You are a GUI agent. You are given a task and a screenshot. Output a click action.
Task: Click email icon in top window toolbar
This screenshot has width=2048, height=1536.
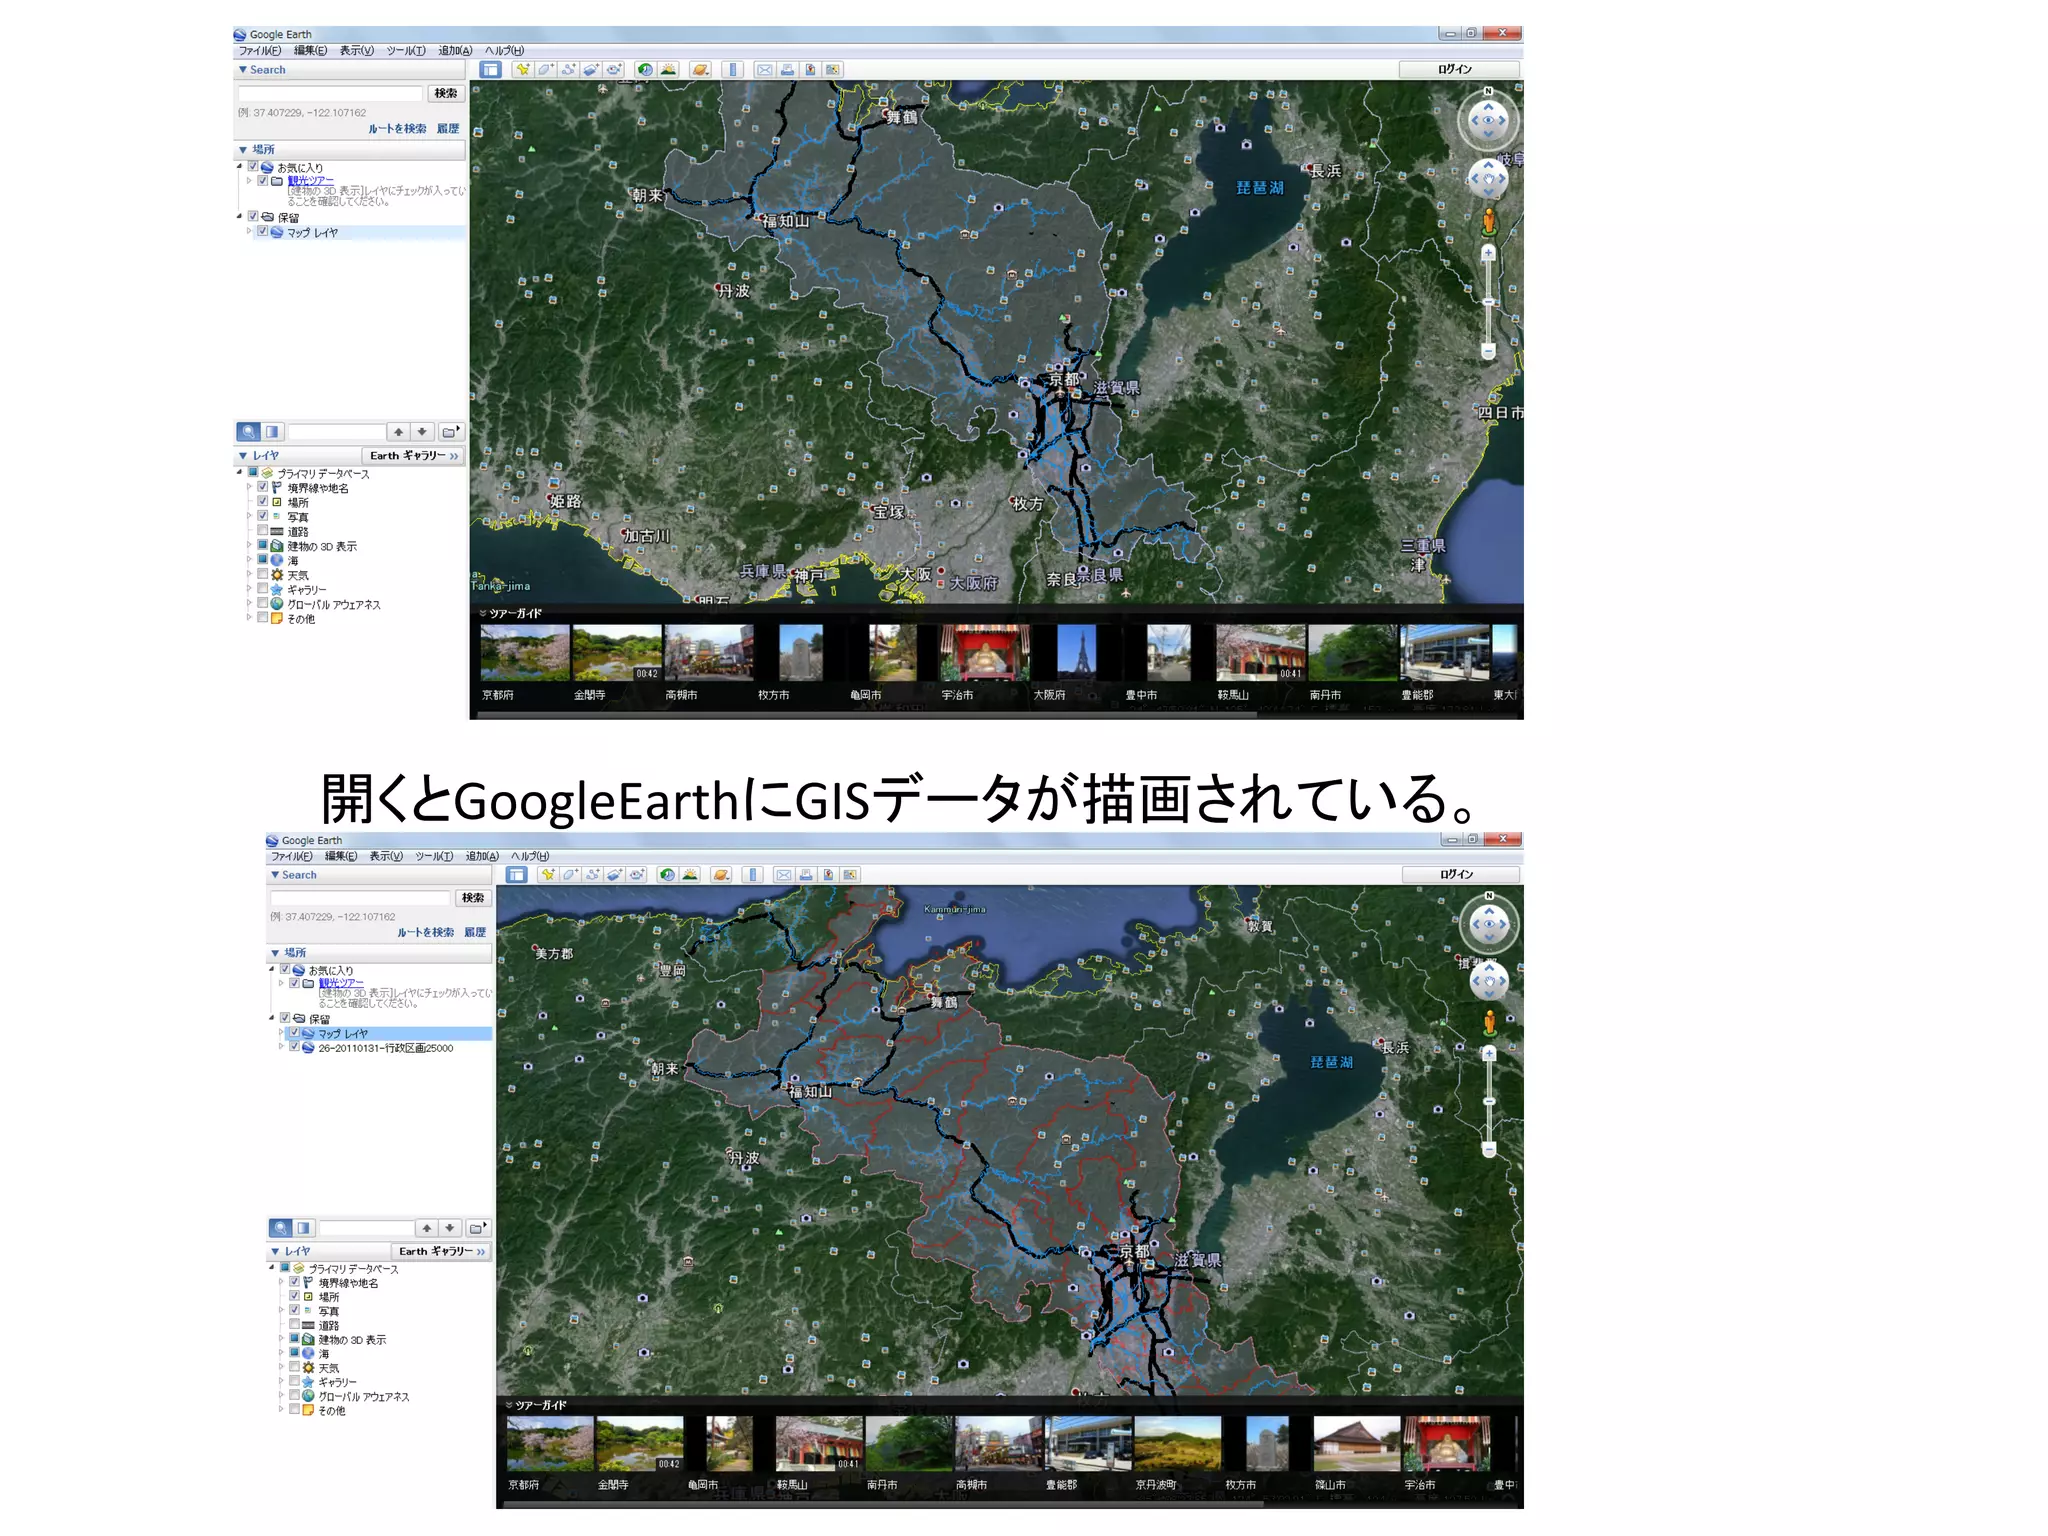point(765,70)
